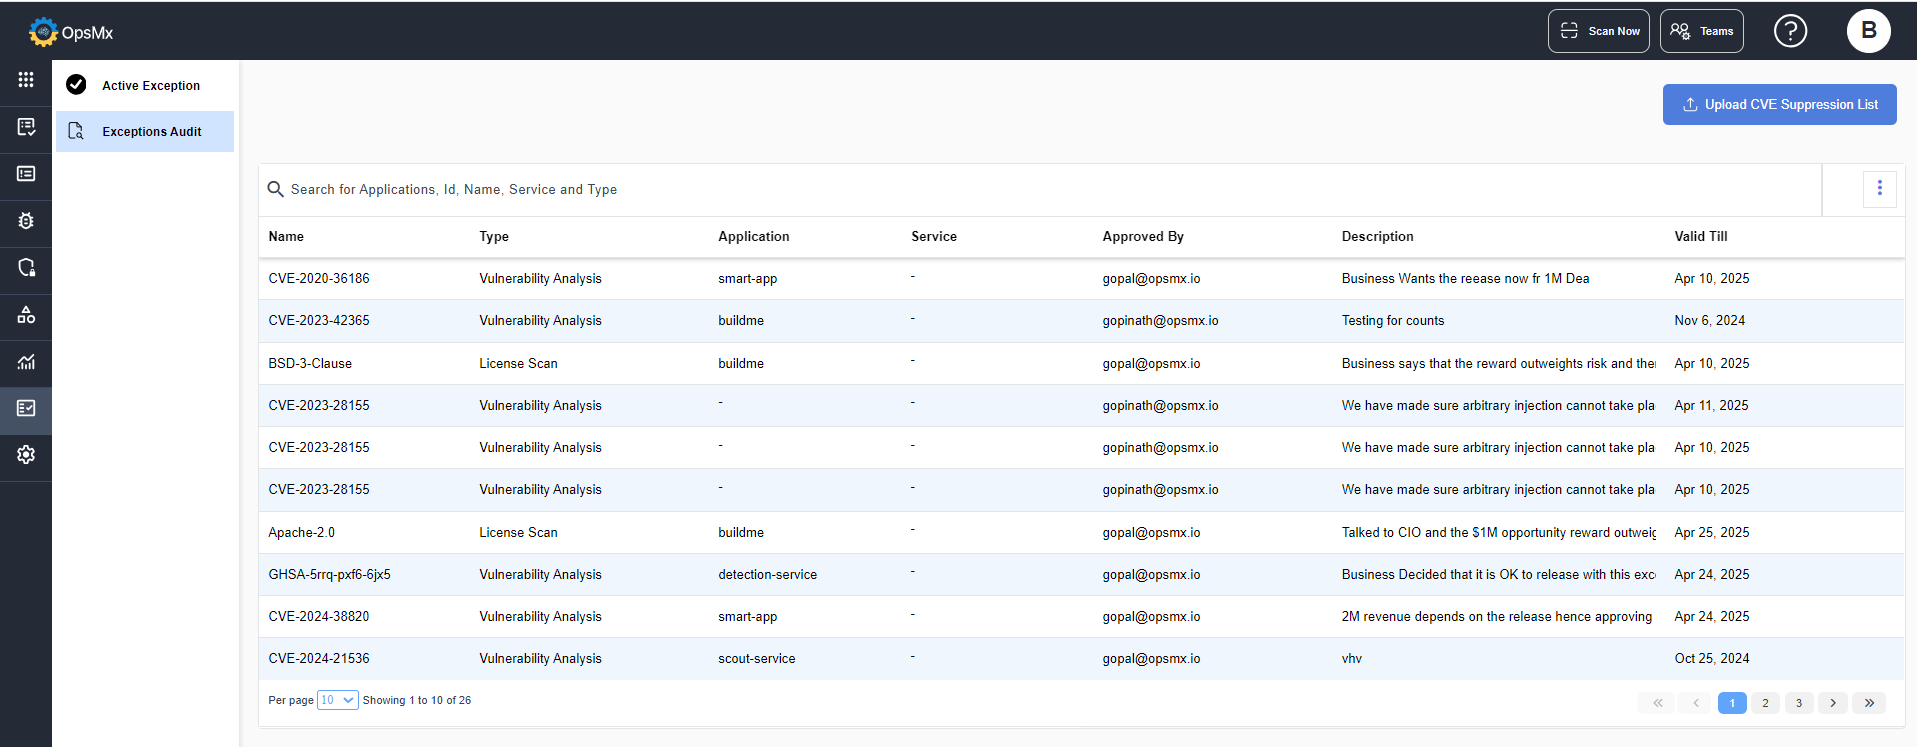Viewport: 1917px width, 747px height.
Task: Go to the next page arrow
Action: click(1832, 703)
